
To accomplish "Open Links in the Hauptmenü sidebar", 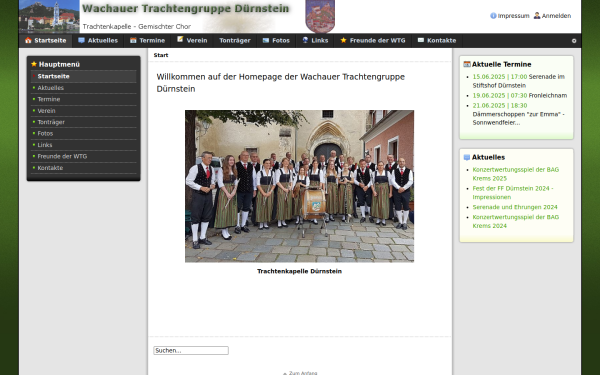I will click(83, 145).
